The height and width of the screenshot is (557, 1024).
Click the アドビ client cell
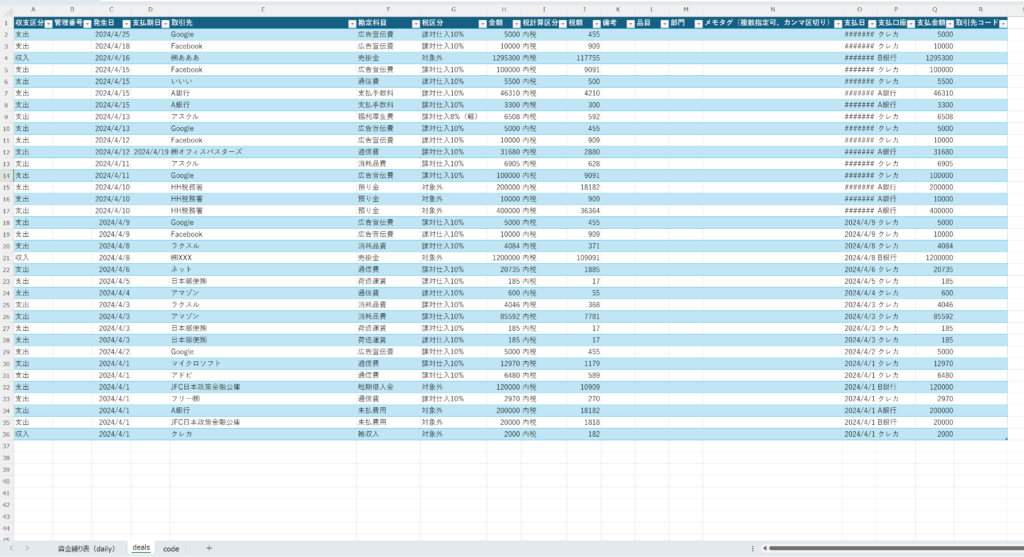263,375
